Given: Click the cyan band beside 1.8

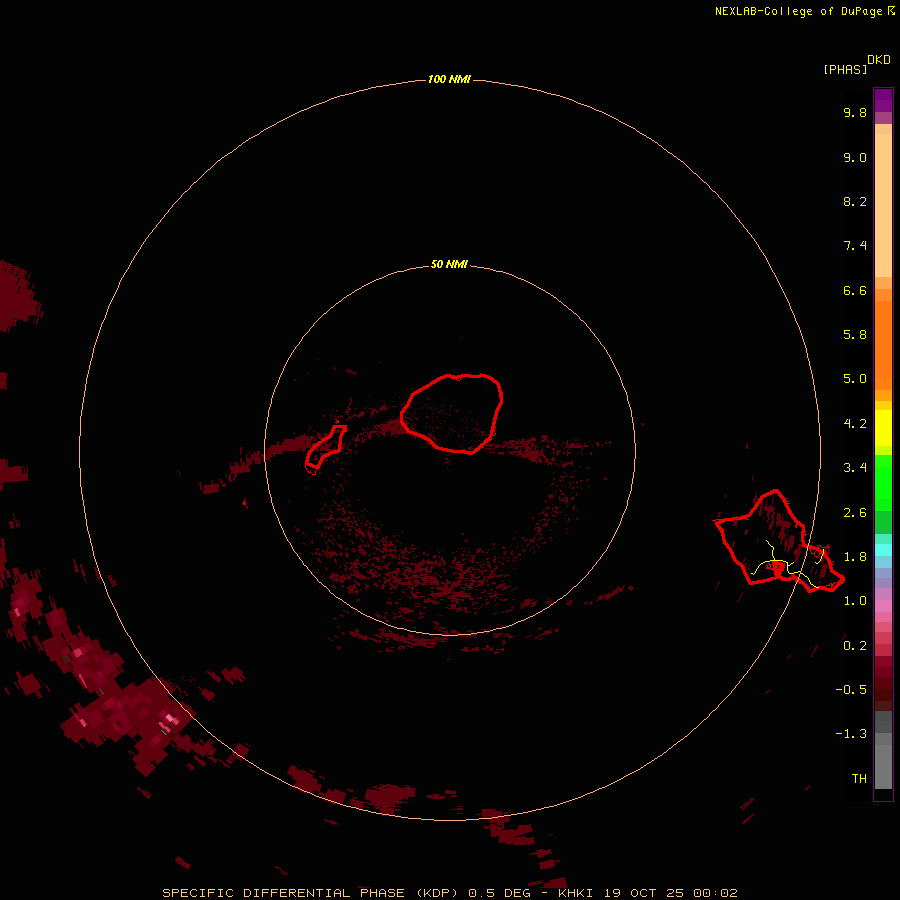Looking at the screenshot, I should [x=883, y=550].
